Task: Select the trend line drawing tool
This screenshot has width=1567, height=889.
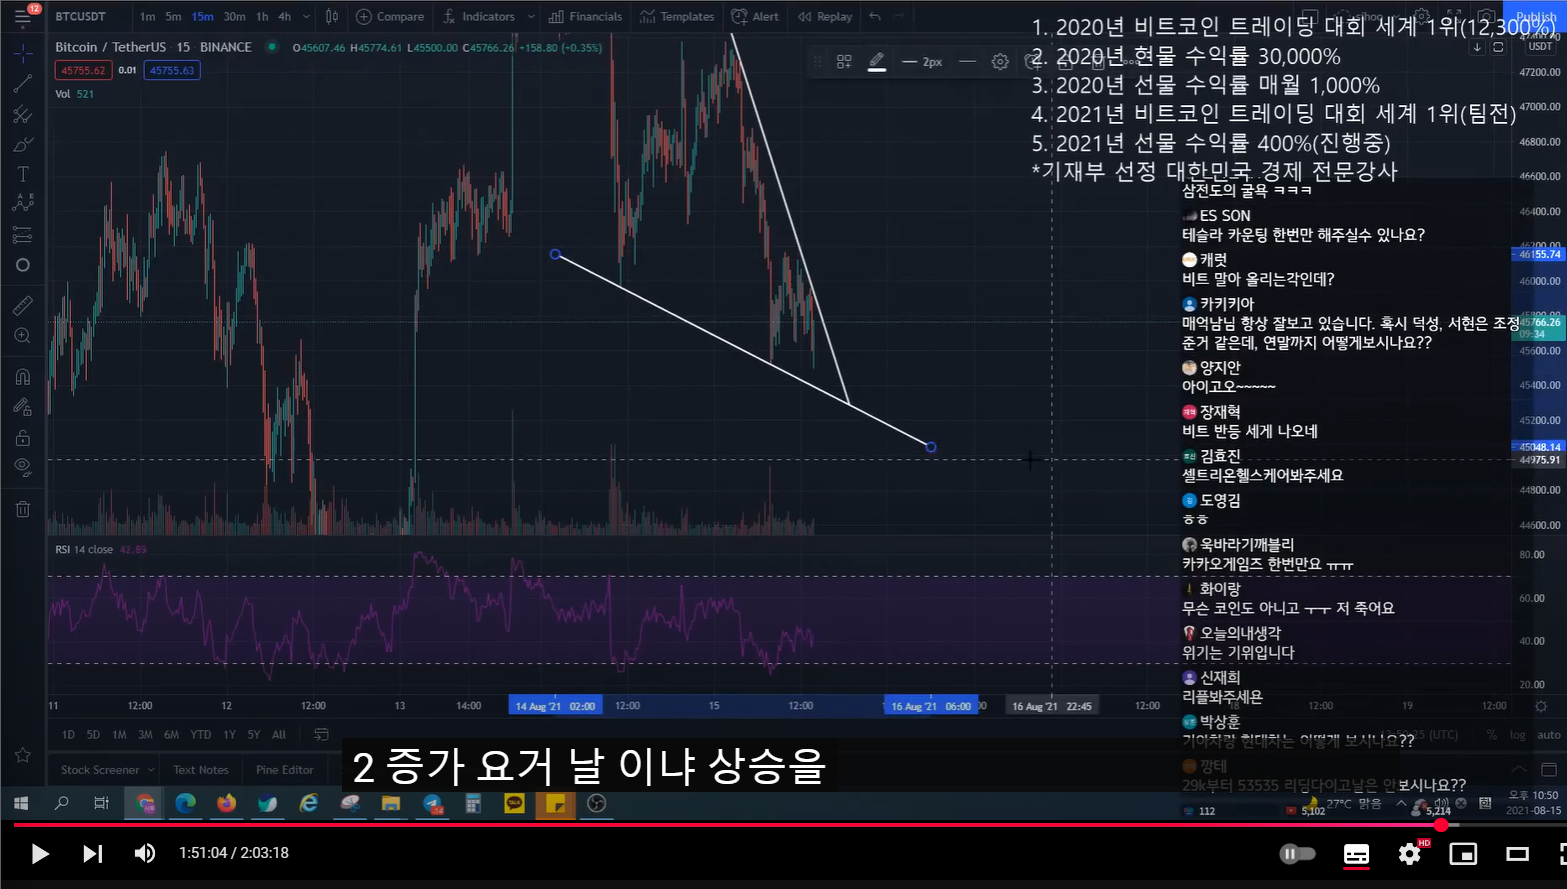Action: pyautogui.click(x=23, y=84)
